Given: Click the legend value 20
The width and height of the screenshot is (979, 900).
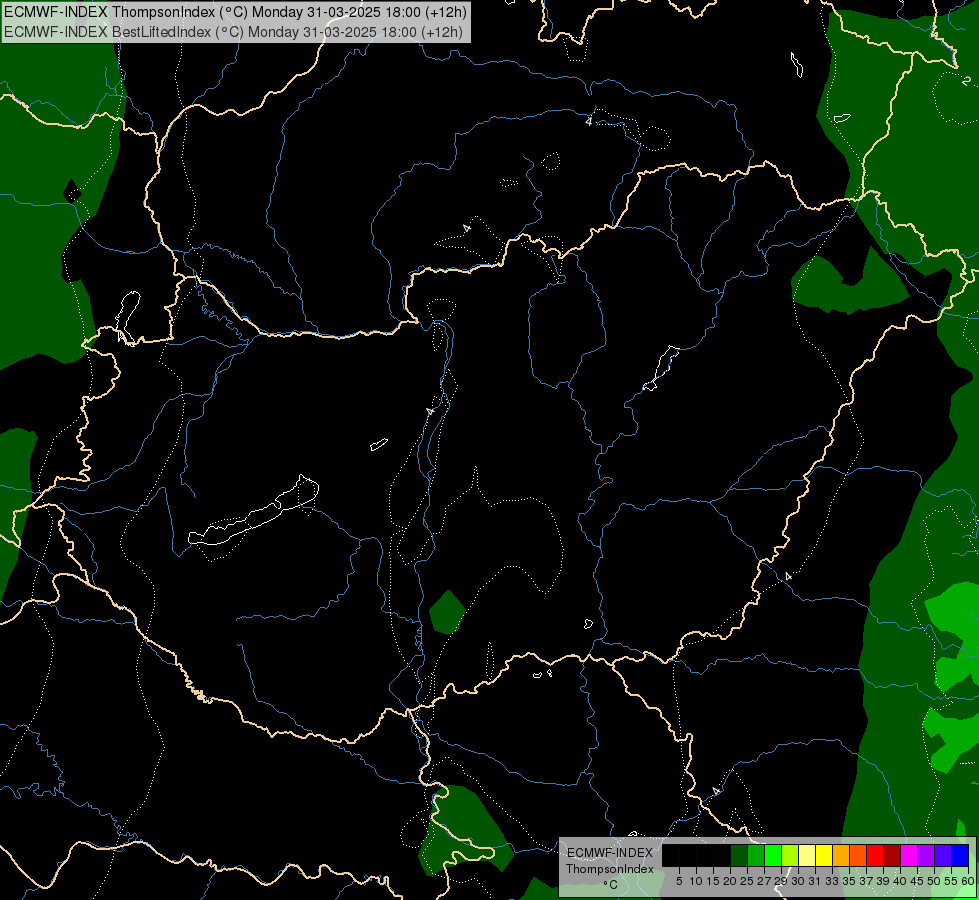Looking at the screenshot, I should pos(731,881).
